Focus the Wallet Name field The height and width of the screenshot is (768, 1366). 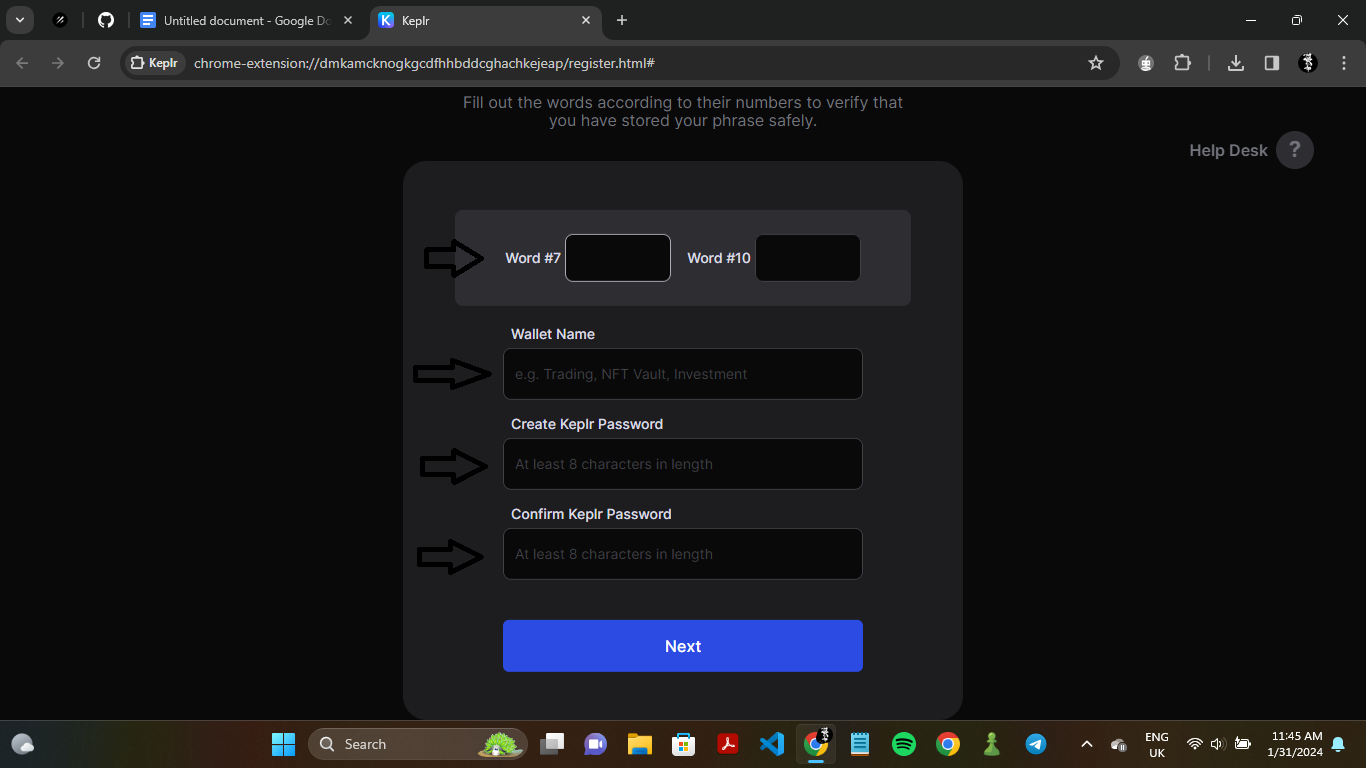[683, 374]
